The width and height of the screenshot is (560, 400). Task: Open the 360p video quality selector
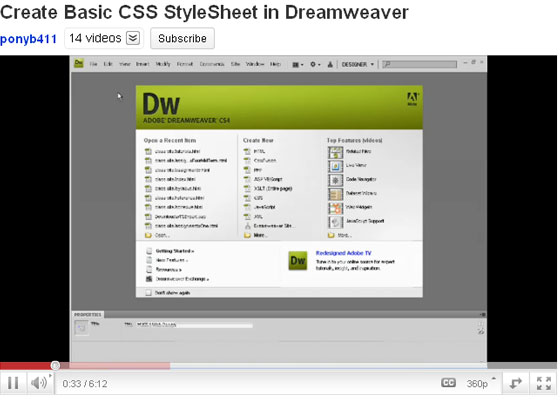pos(481,384)
